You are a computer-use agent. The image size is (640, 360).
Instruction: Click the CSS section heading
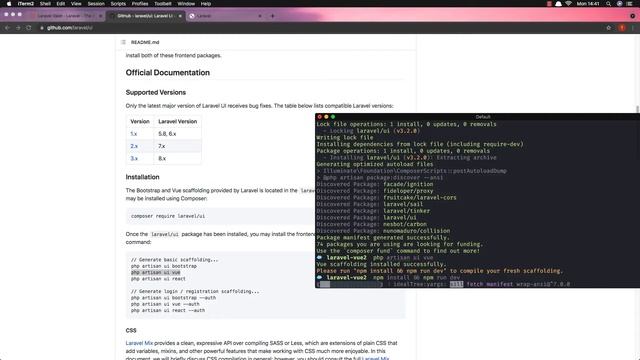pos(131,330)
